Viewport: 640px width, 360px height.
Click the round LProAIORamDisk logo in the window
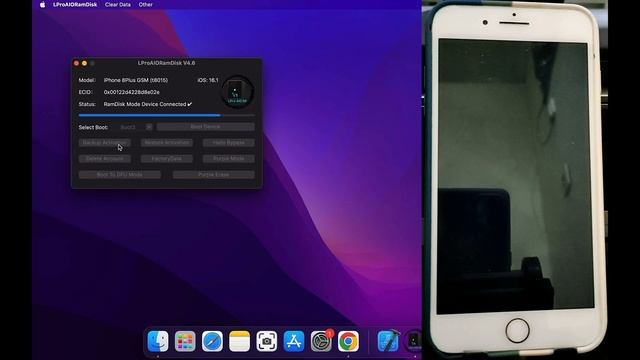tap(238, 92)
